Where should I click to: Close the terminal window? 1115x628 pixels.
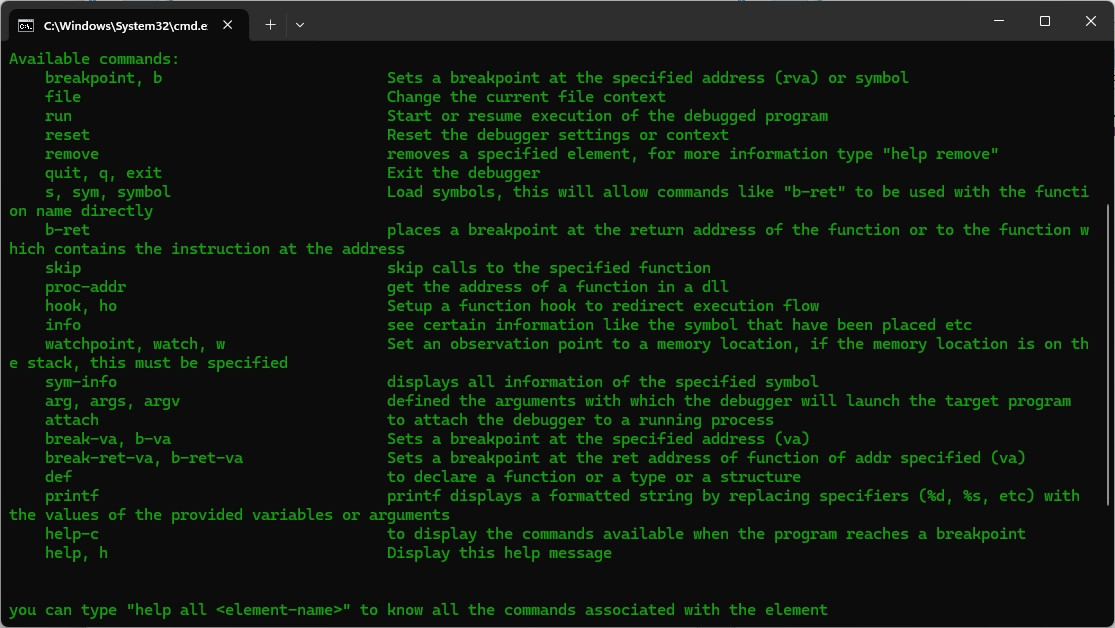pyautogui.click(x=1091, y=21)
